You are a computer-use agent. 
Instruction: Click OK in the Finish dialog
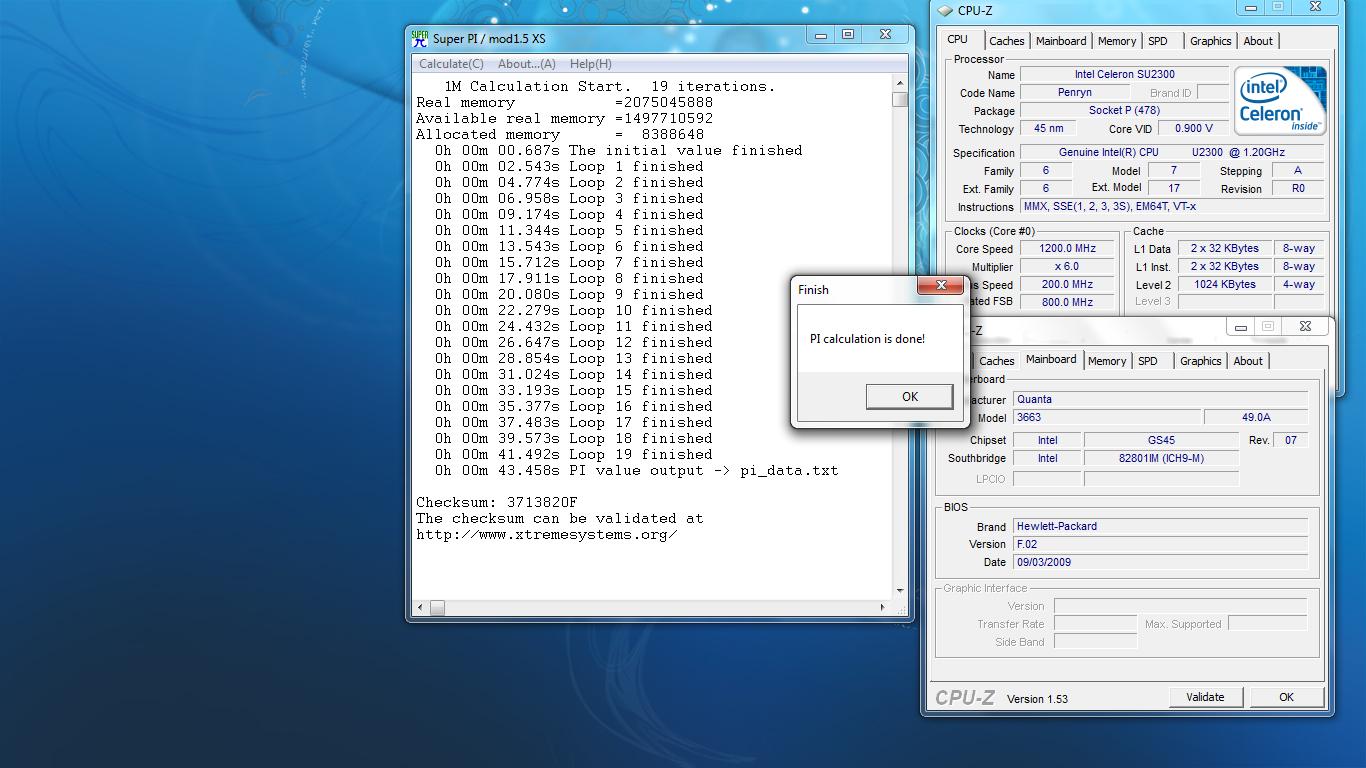tap(909, 397)
